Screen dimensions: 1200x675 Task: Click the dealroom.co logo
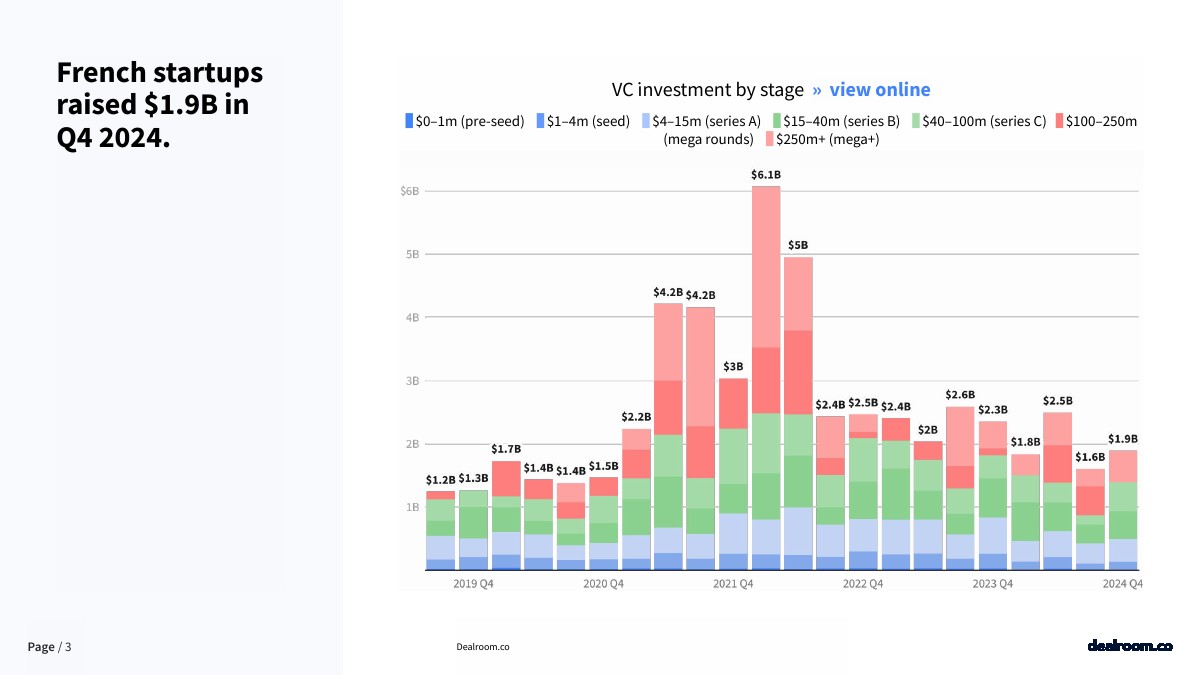pyautogui.click(x=1129, y=646)
